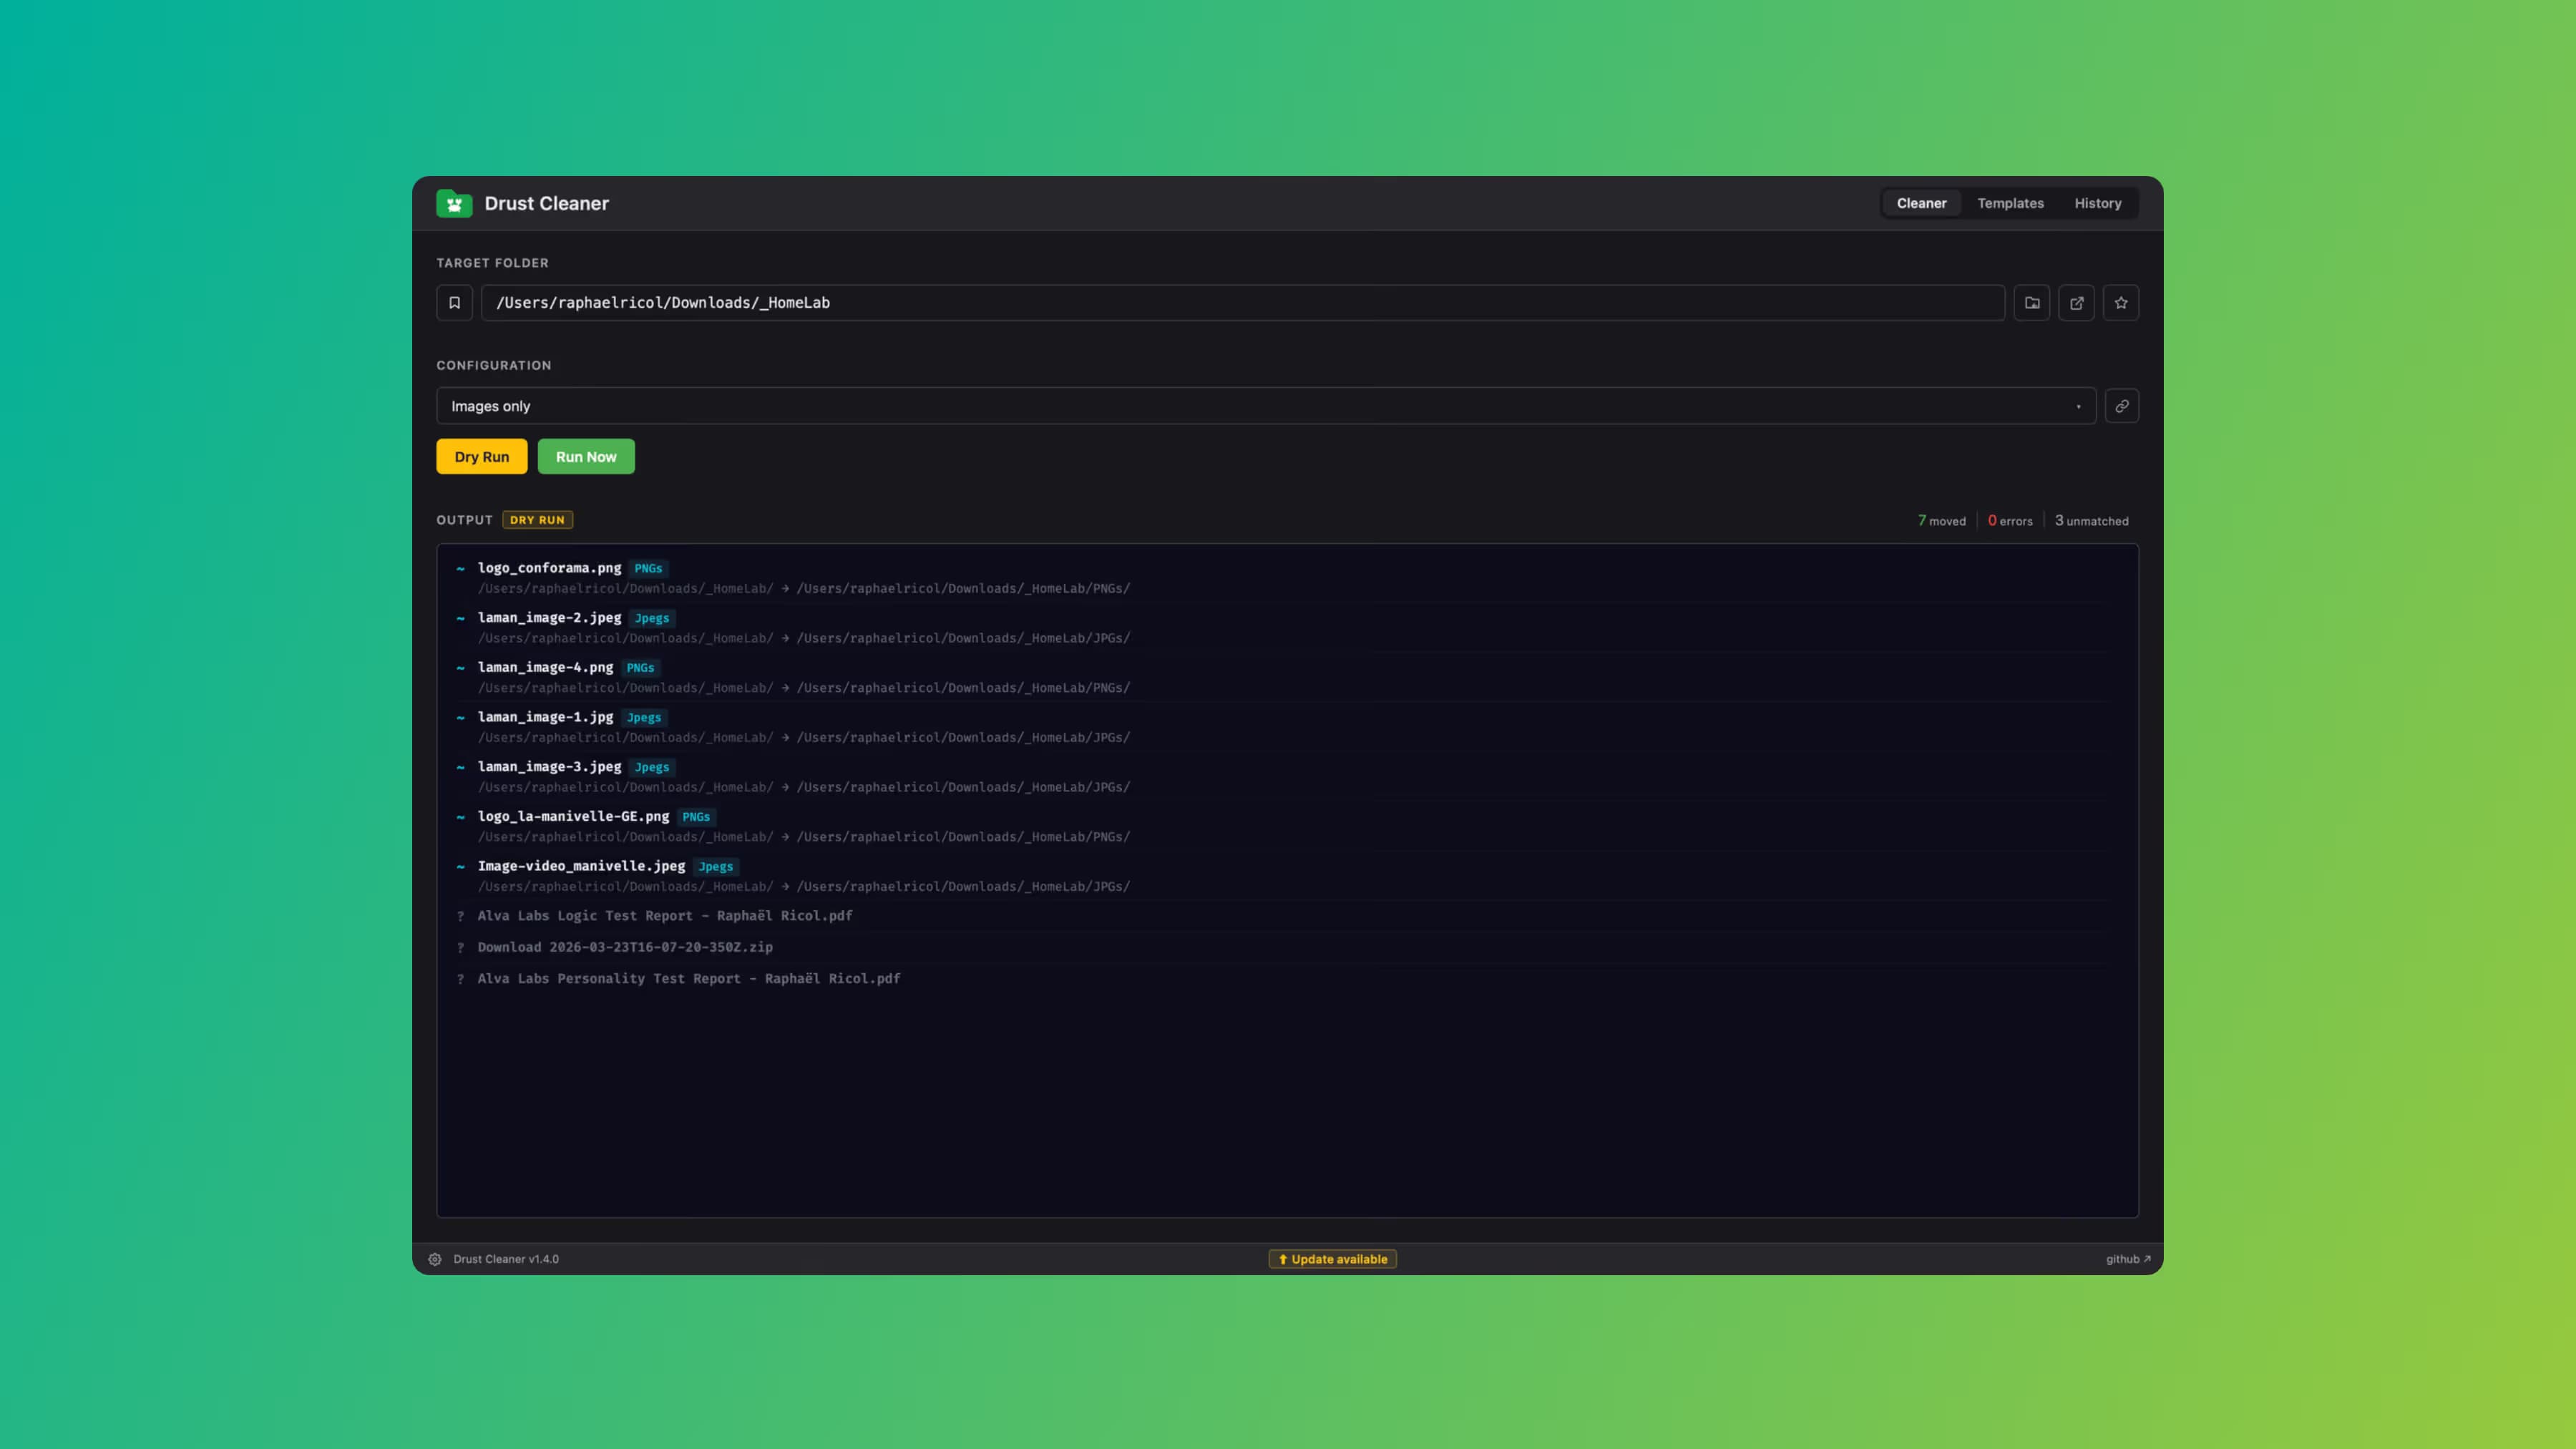This screenshot has height=1449, width=2576.
Task: Expand the configuration selector chevron
Action: [x=2078, y=406]
